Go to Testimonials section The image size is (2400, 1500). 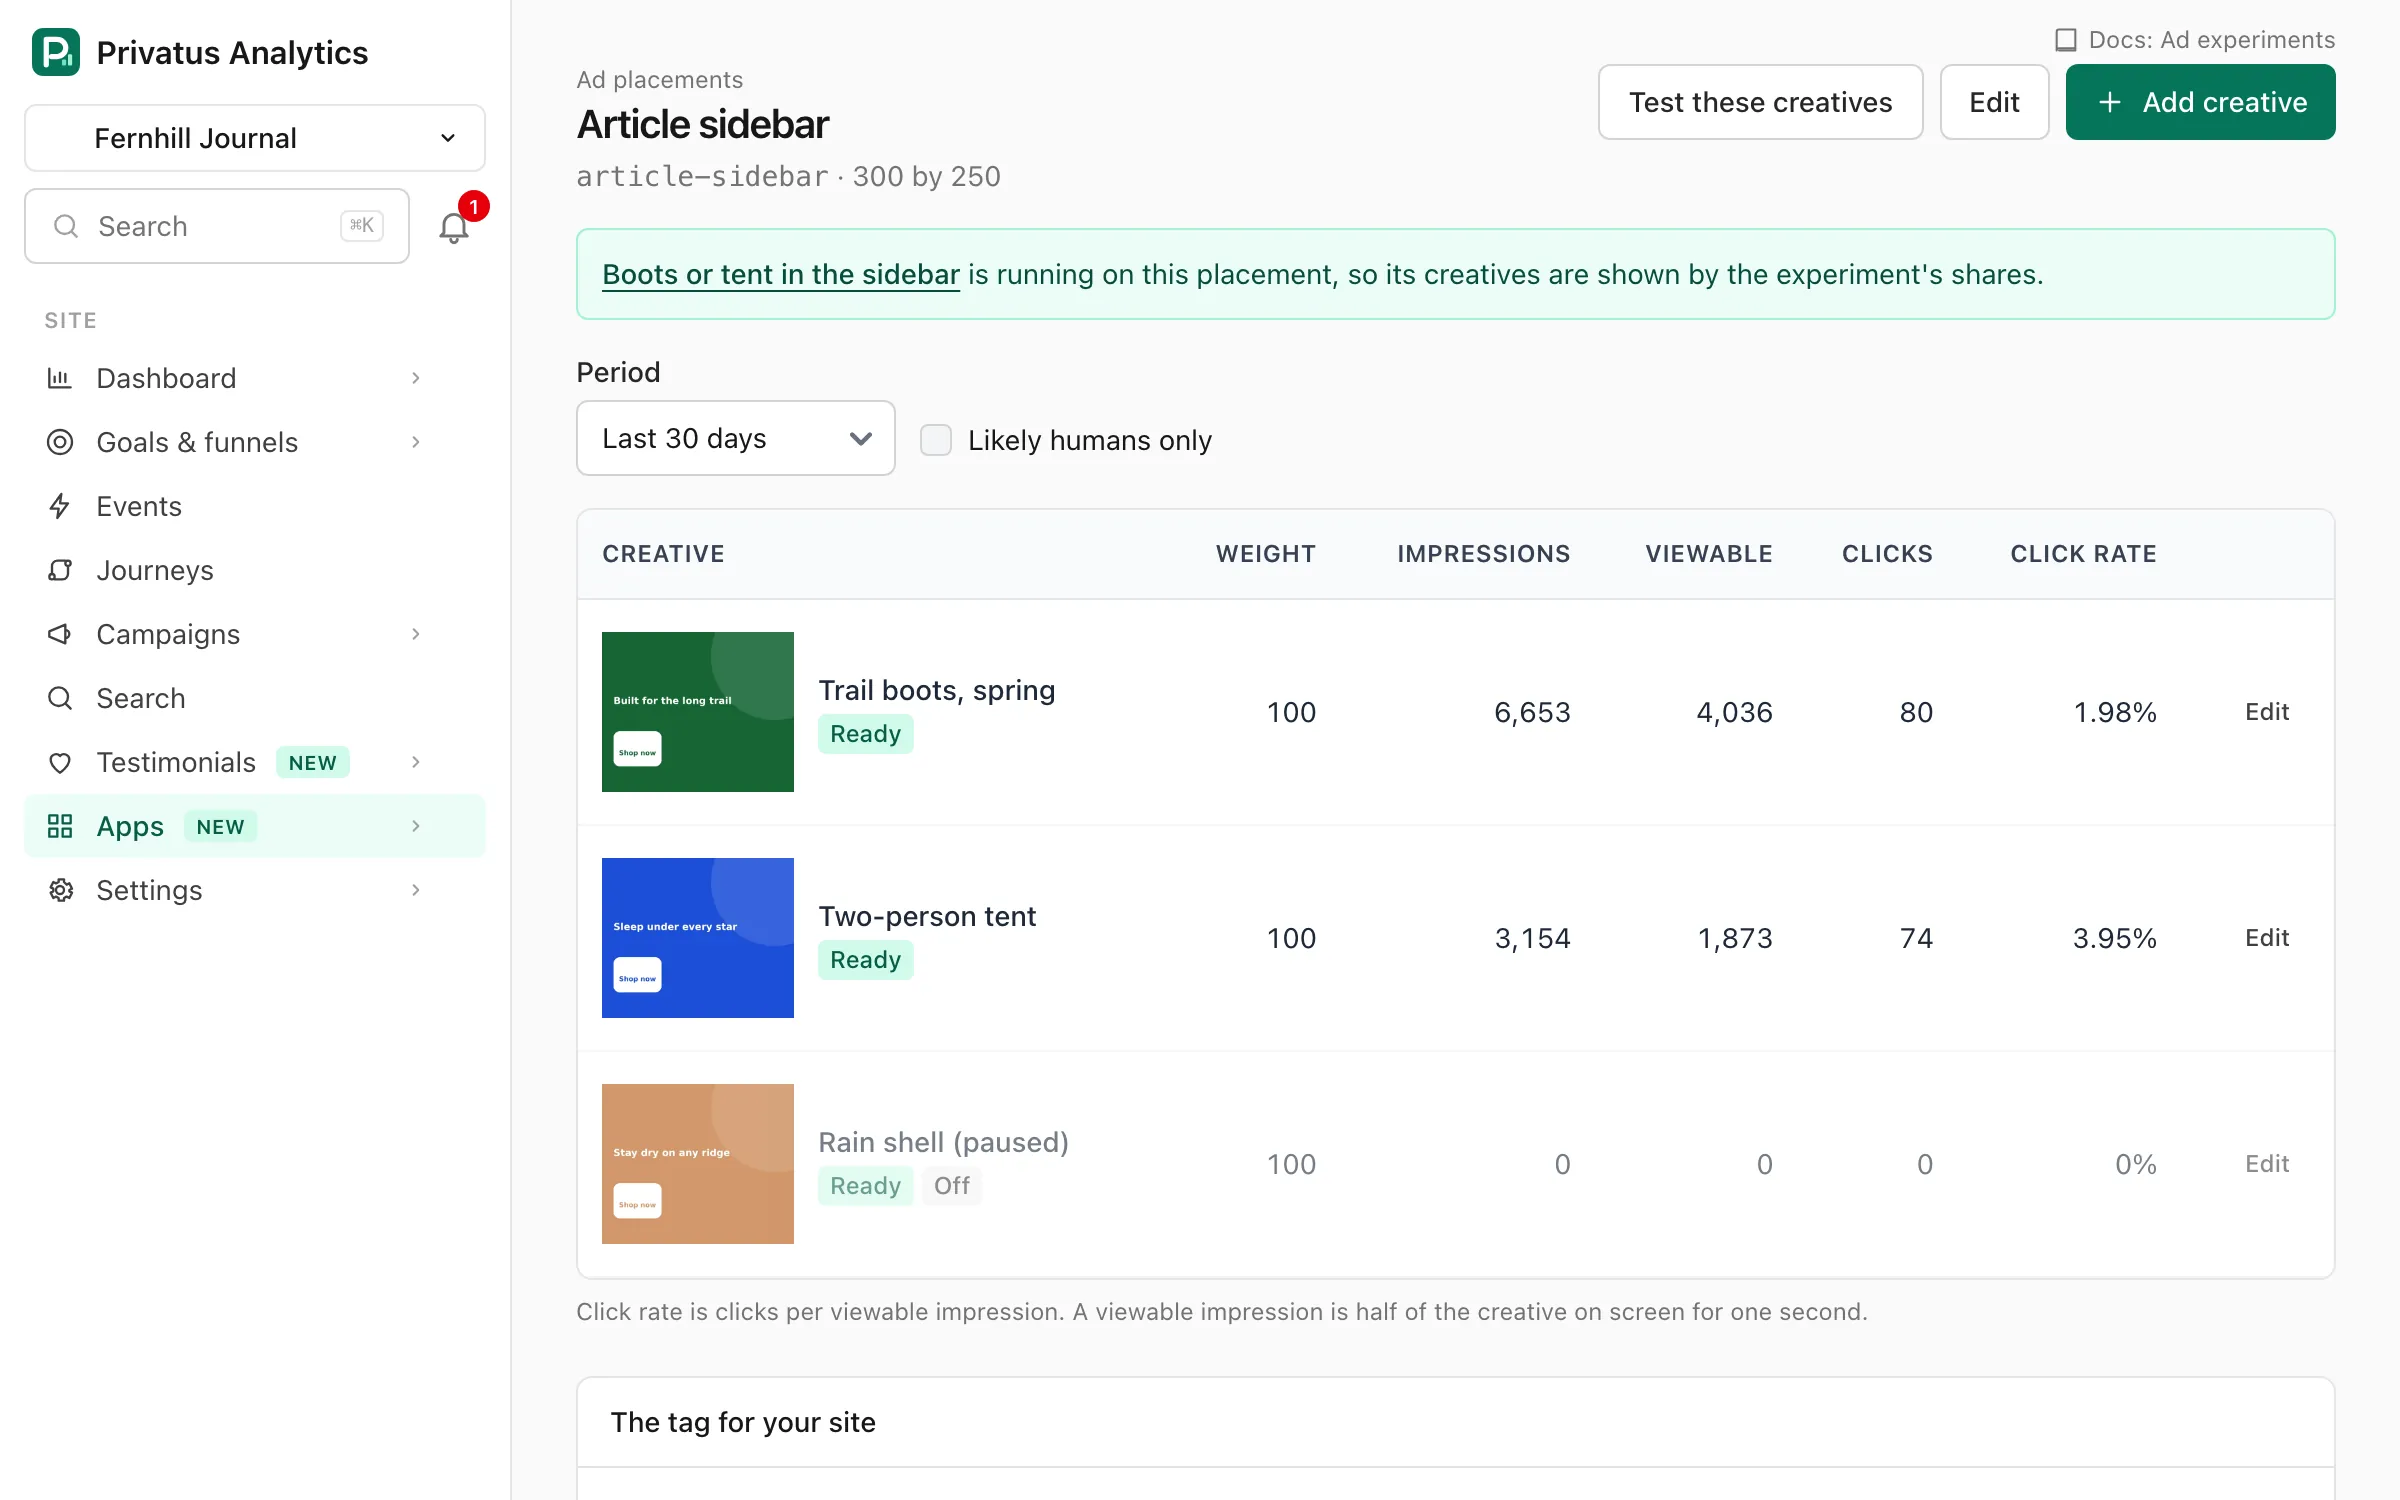coord(255,762)
